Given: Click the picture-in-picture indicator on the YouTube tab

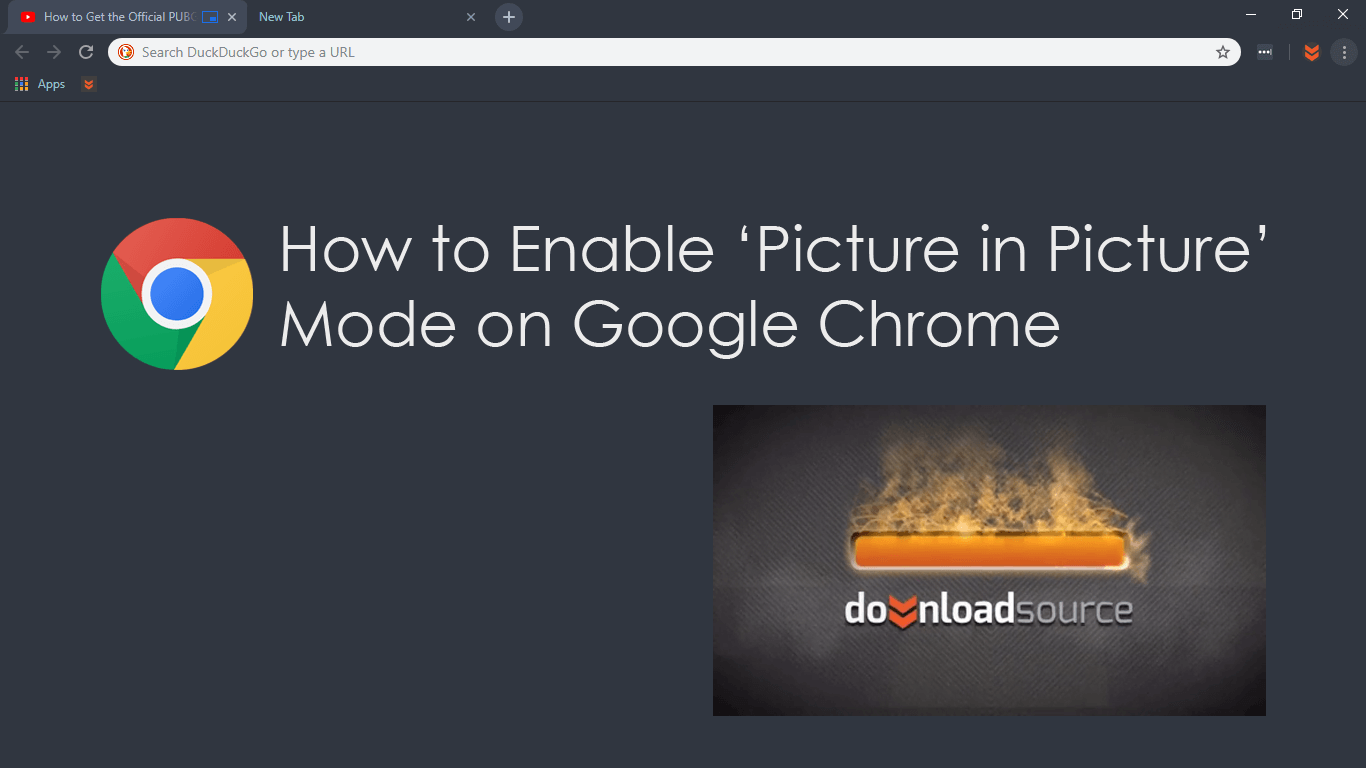Looking at the screenshot, I should [209, 17].
